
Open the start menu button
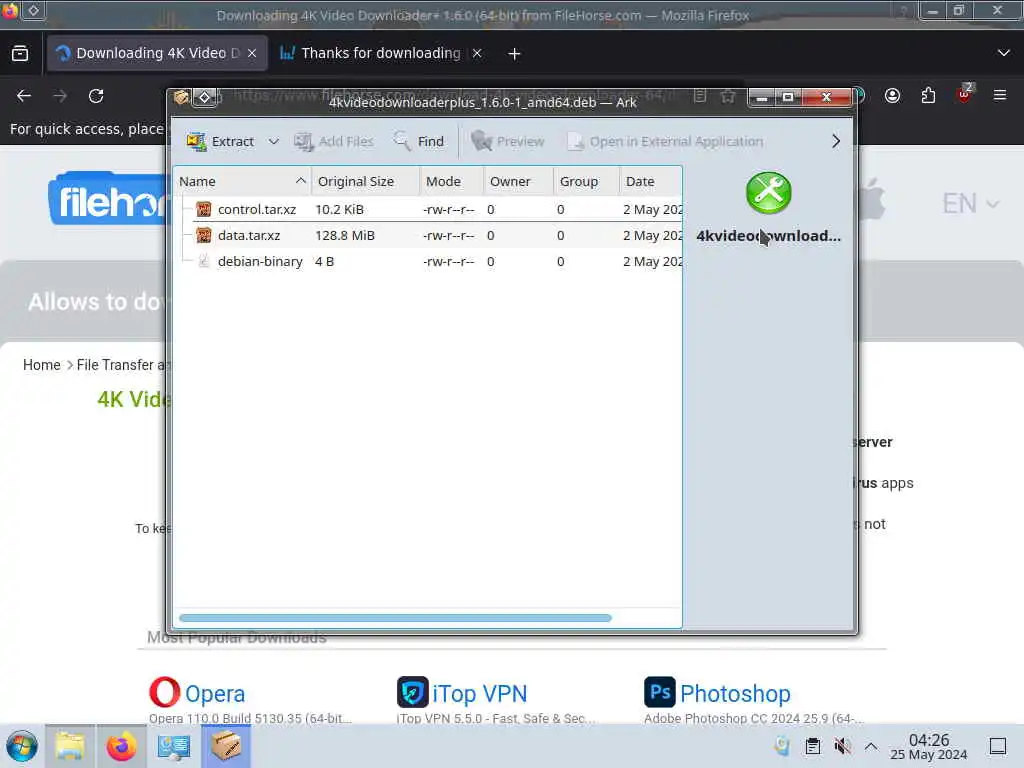point(22,746)
